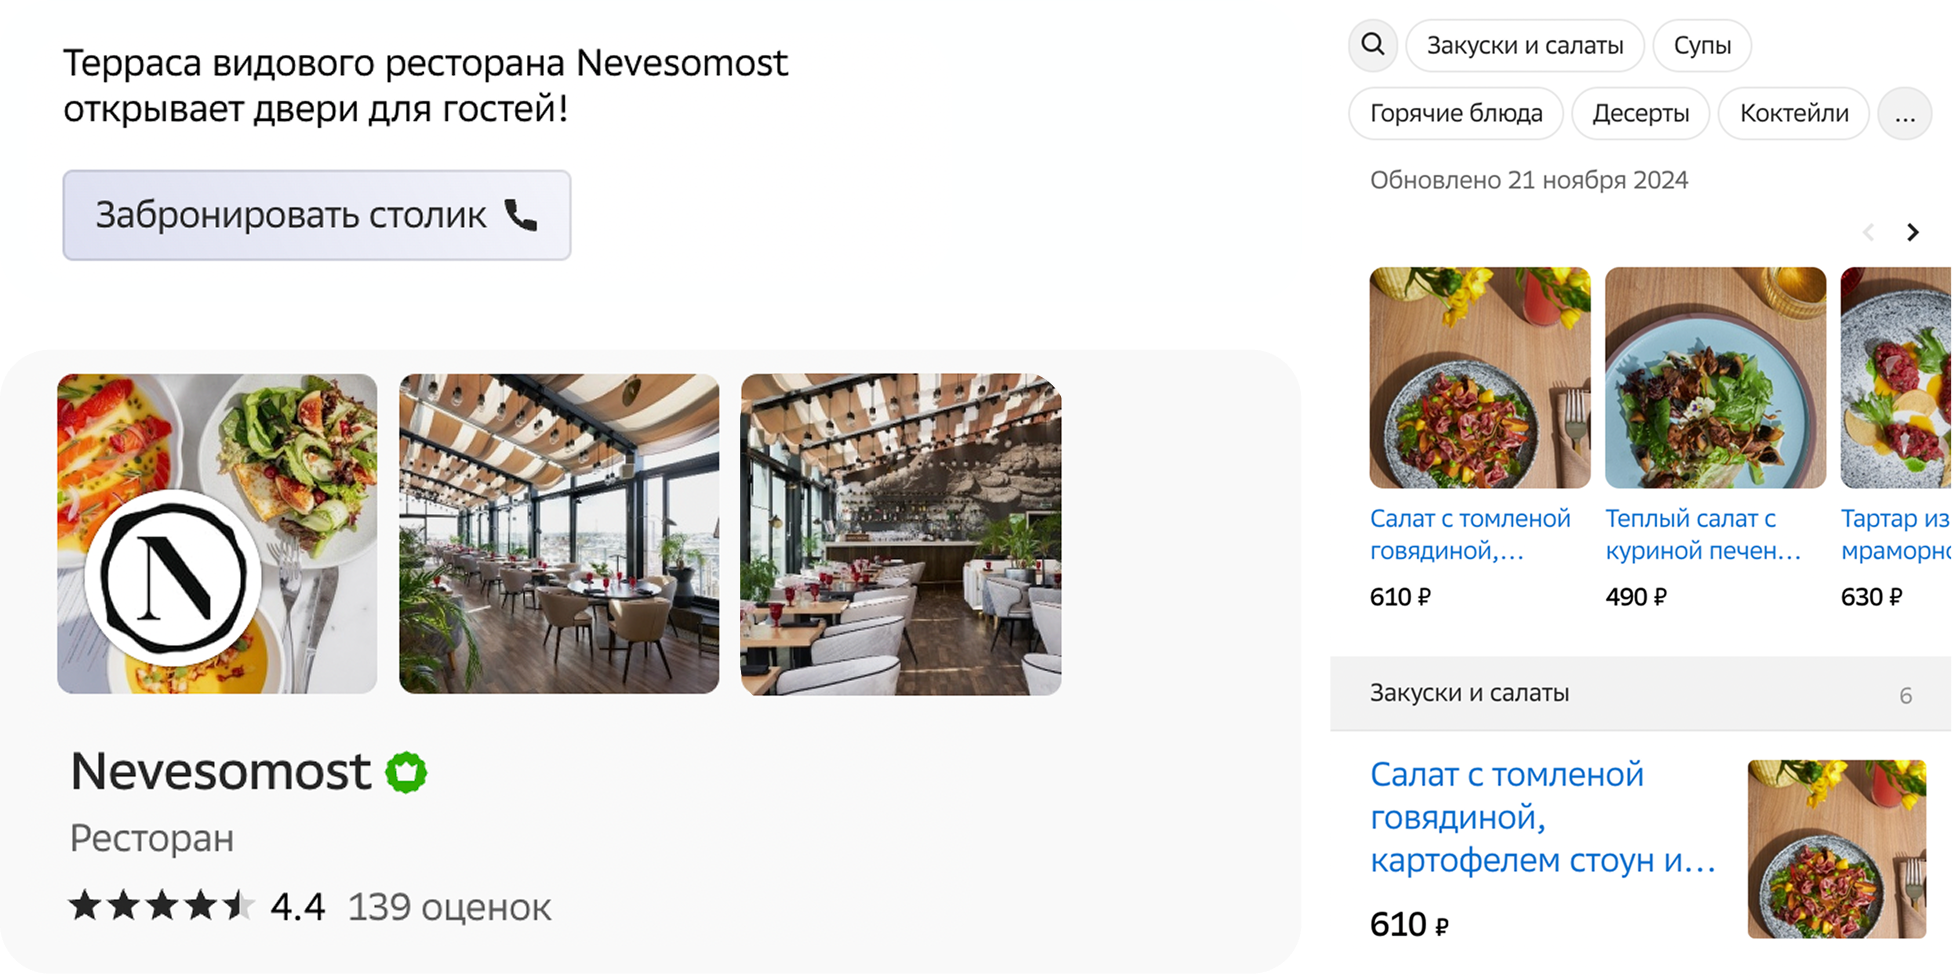Open the bar area restaurant photo

point(901,534)
